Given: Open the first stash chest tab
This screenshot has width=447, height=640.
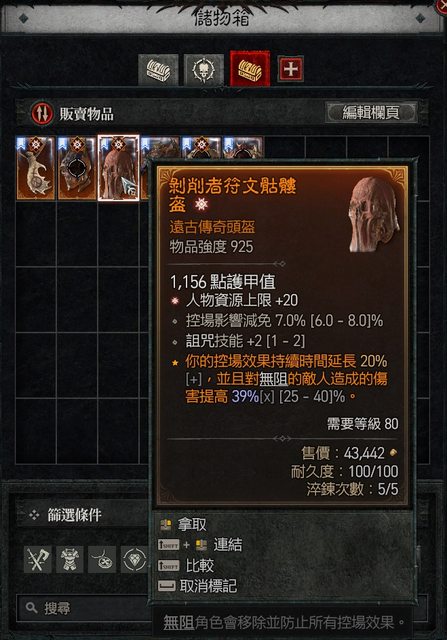Looking at the screenshot, I should pyautogui.click(x=158, y=70).
